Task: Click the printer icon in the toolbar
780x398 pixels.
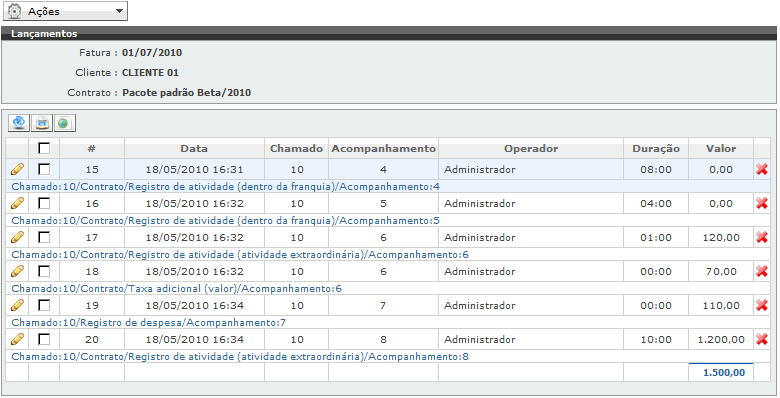Action: (42, 122)
